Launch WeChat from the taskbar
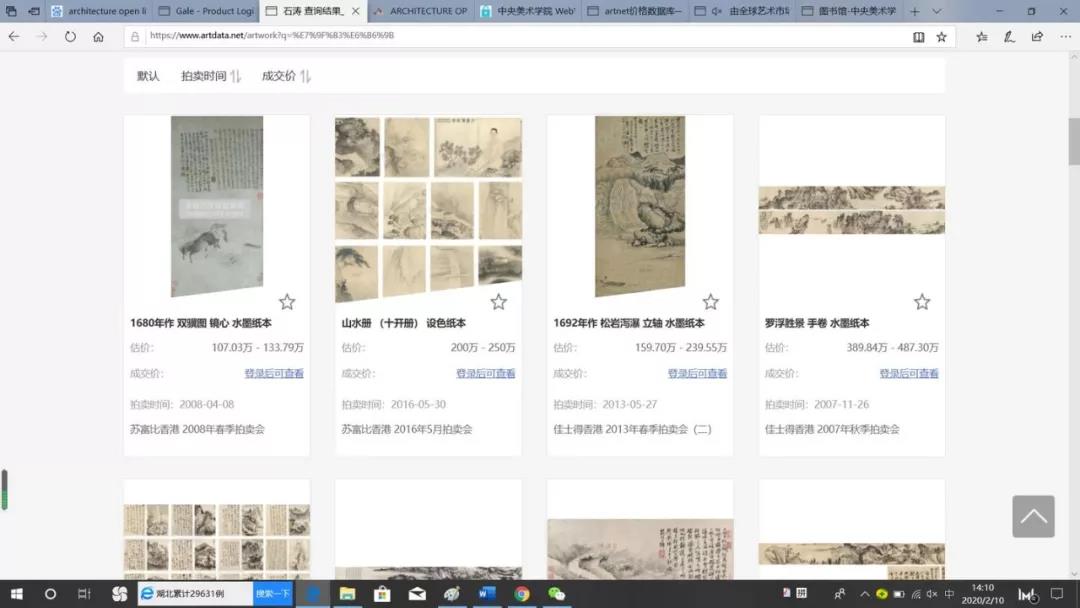The width and height of the screenshot is (1080, 608). (556, 594)
